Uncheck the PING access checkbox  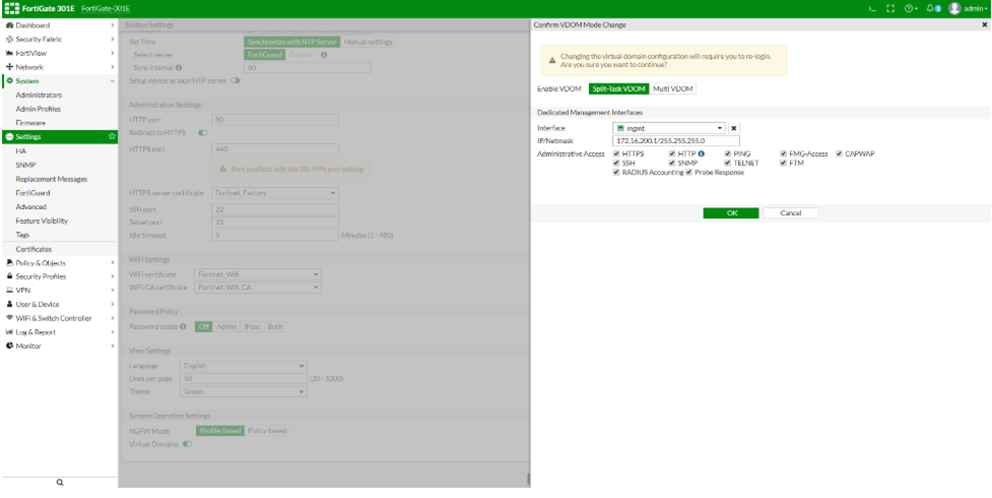point(728,154)
